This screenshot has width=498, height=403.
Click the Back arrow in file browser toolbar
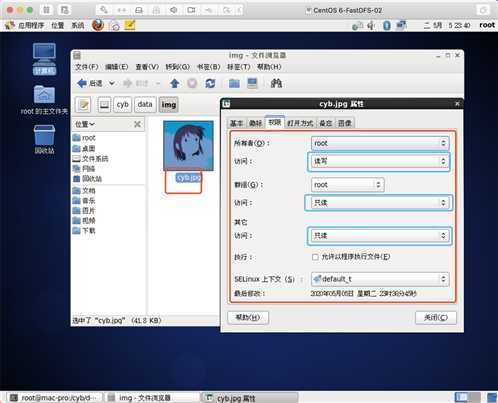pyautogui.click(x=82, y=83)
